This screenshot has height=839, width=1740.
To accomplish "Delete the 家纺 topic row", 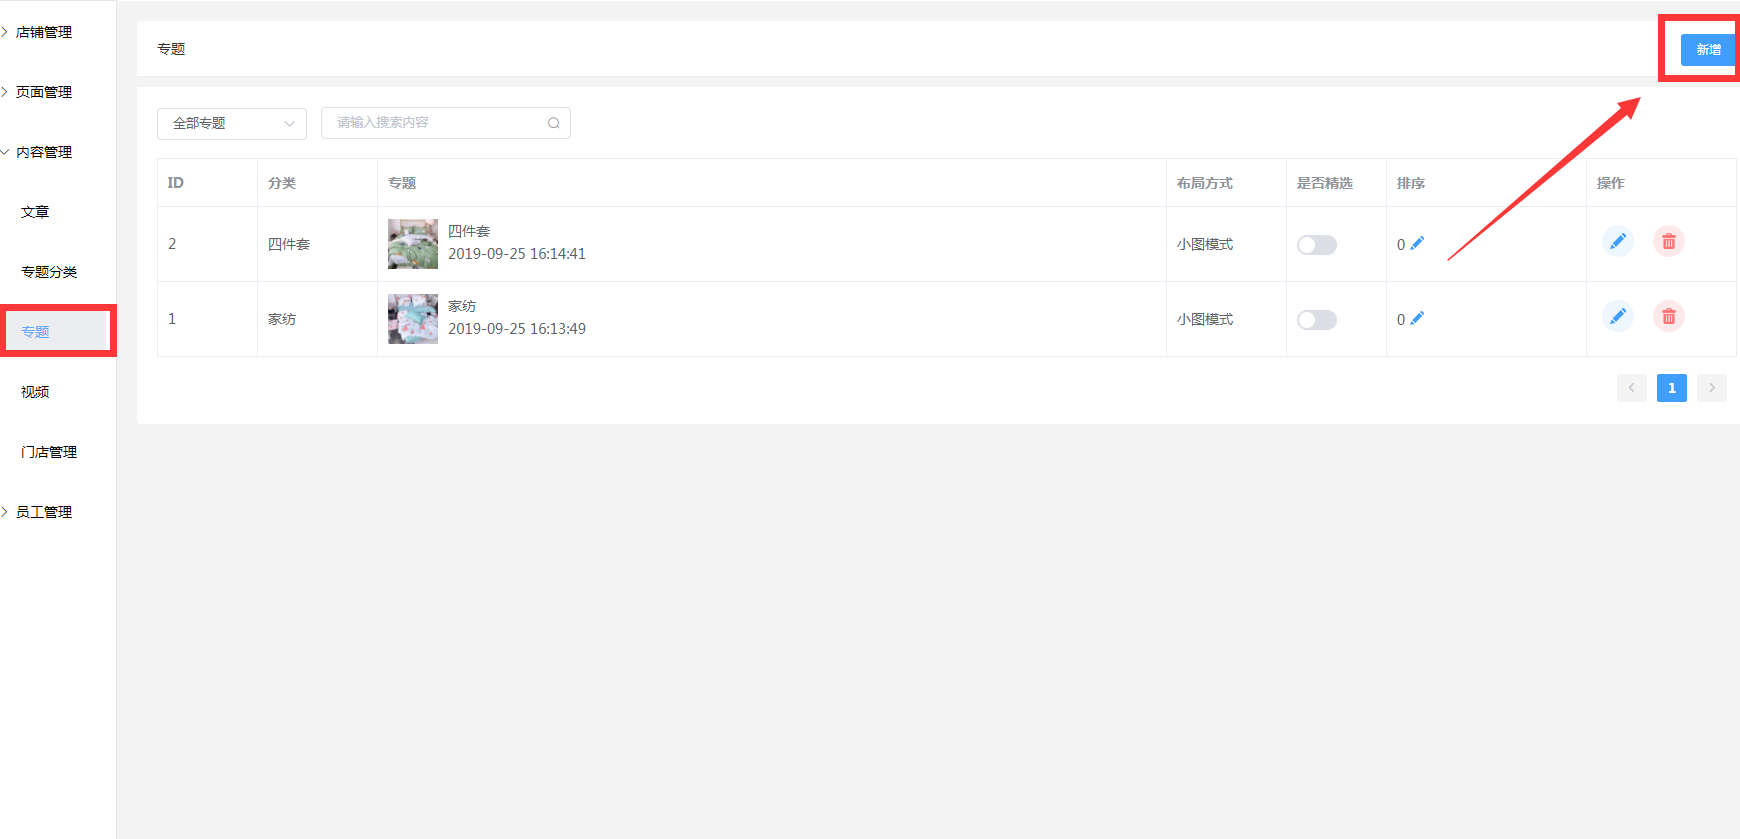I will pyautogui.click(x=1669, y=316).
